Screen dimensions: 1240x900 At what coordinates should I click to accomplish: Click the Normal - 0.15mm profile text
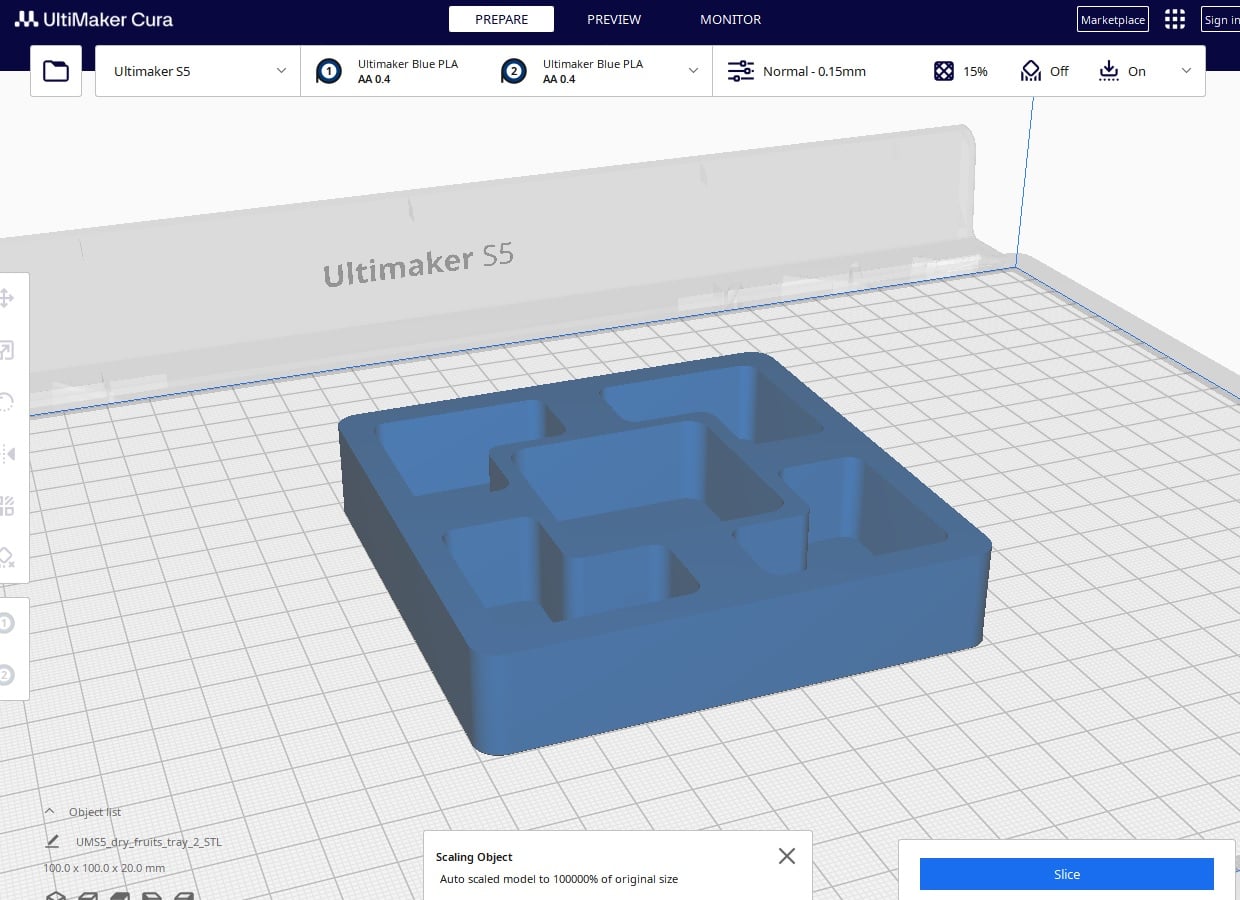tap(814, 71)
